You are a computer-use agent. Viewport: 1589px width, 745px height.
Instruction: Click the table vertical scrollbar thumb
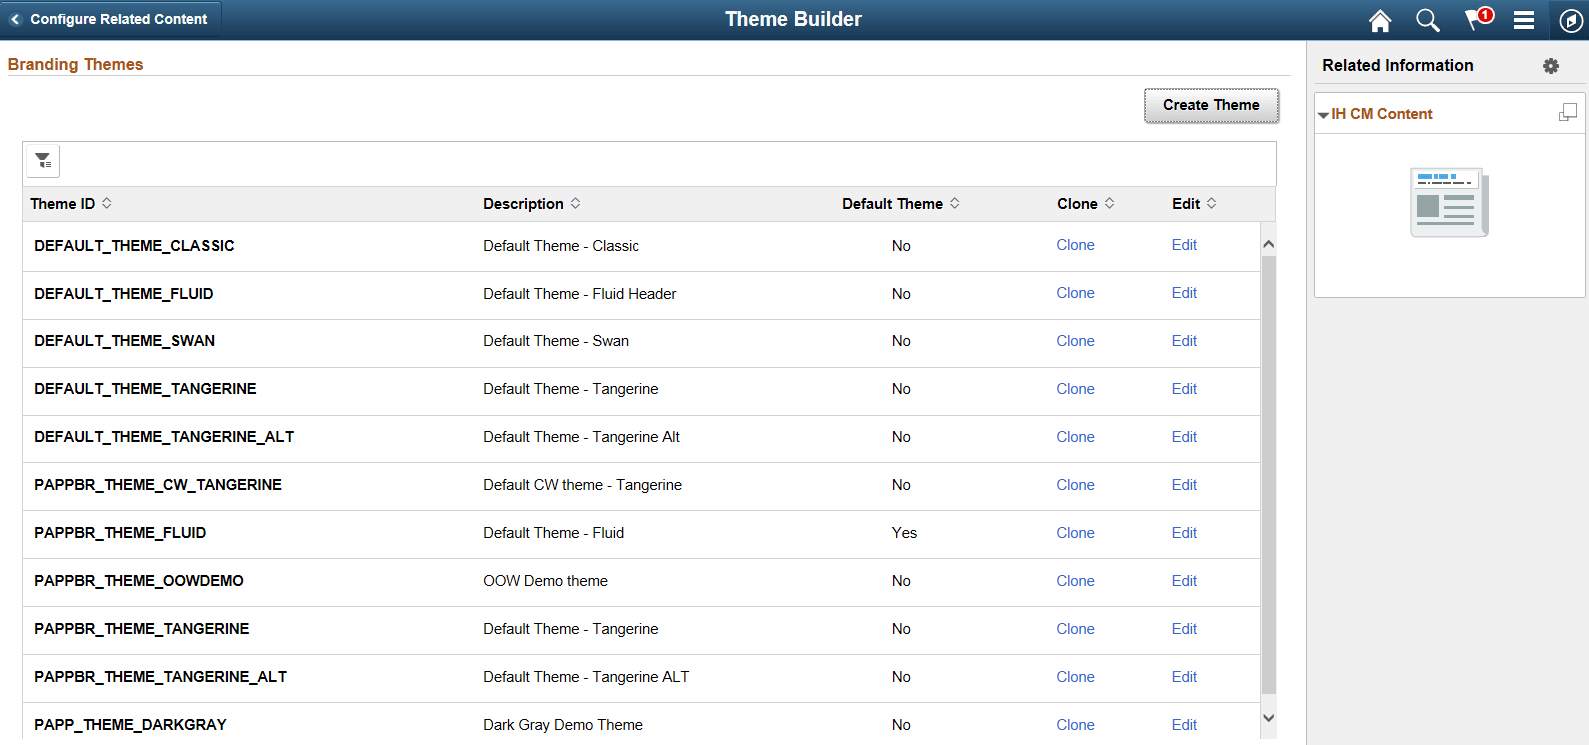[1268, 475]
